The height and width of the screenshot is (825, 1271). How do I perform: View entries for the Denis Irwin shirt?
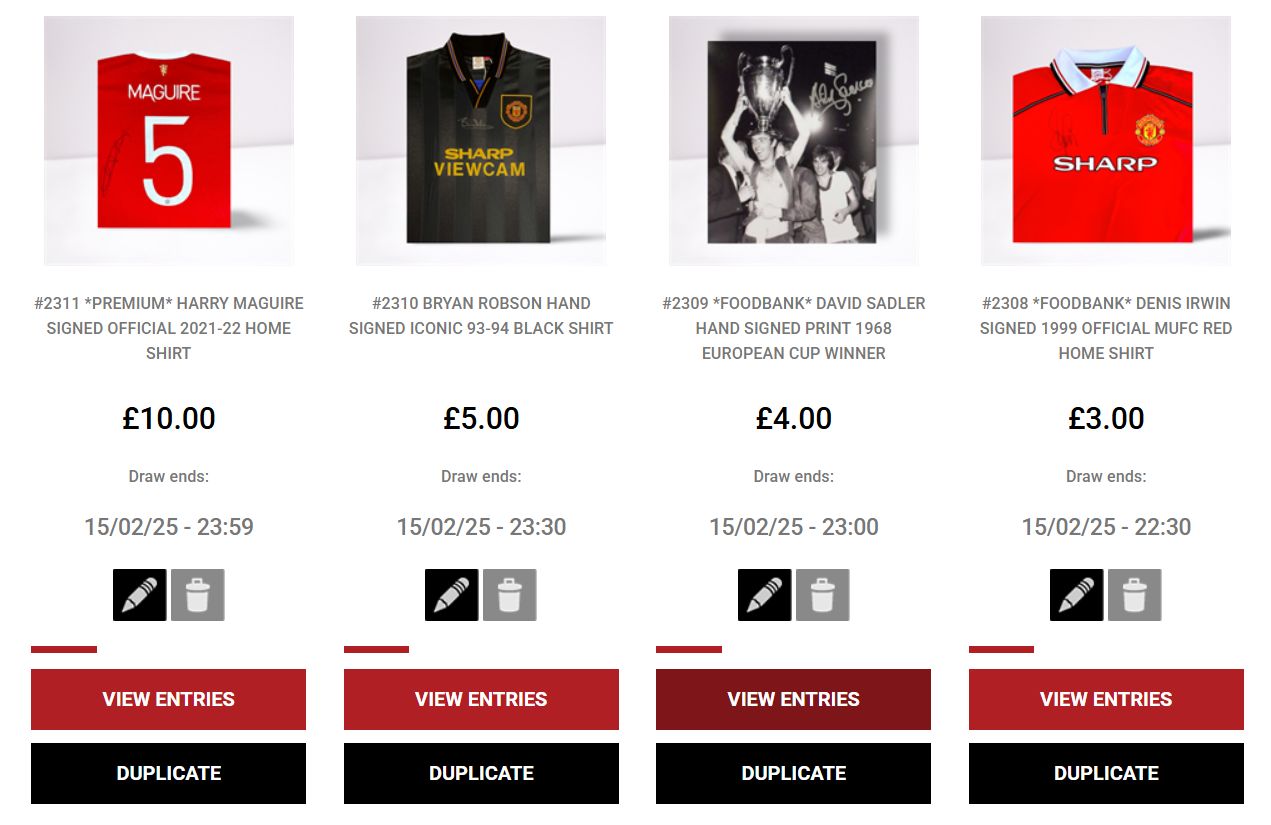coord(1106,699)
